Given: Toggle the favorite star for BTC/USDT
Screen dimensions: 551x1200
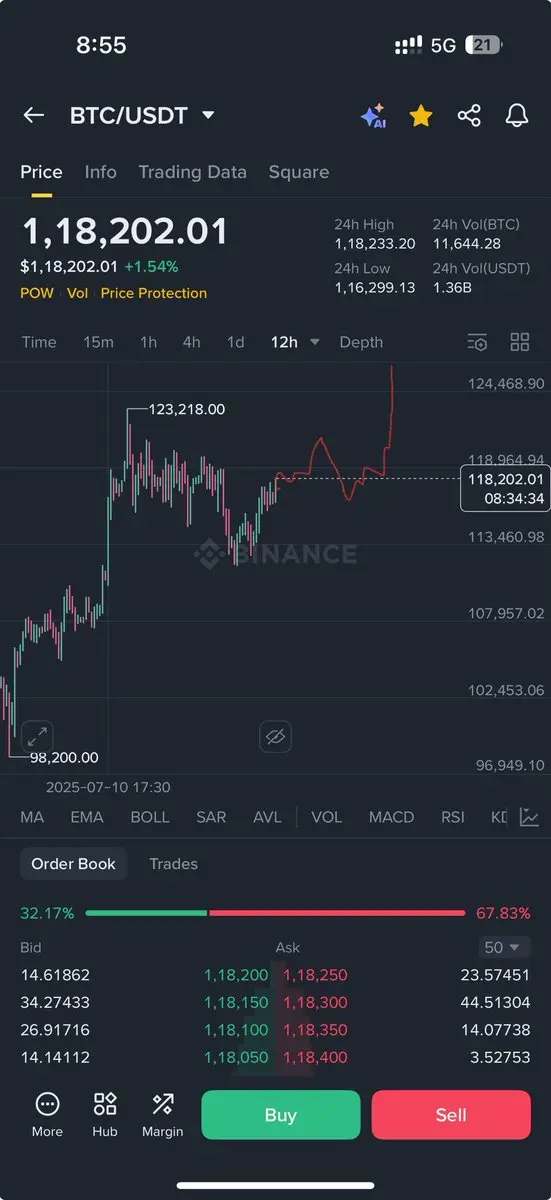Looking at the screenshot, I should [421, 116].
